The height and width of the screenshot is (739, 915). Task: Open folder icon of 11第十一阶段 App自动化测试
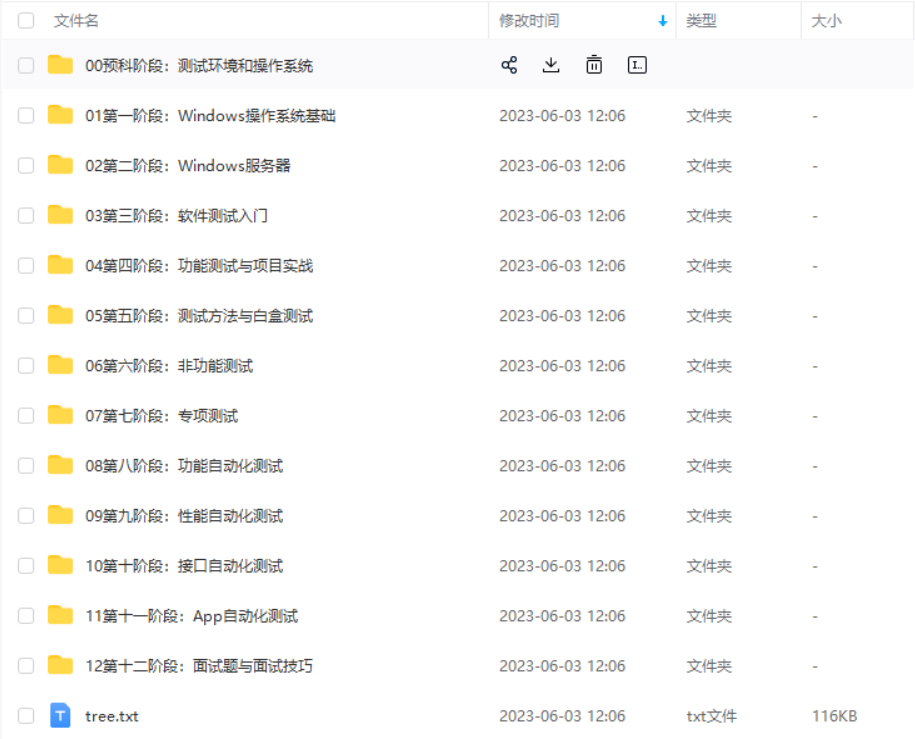(x=60, y=615)
